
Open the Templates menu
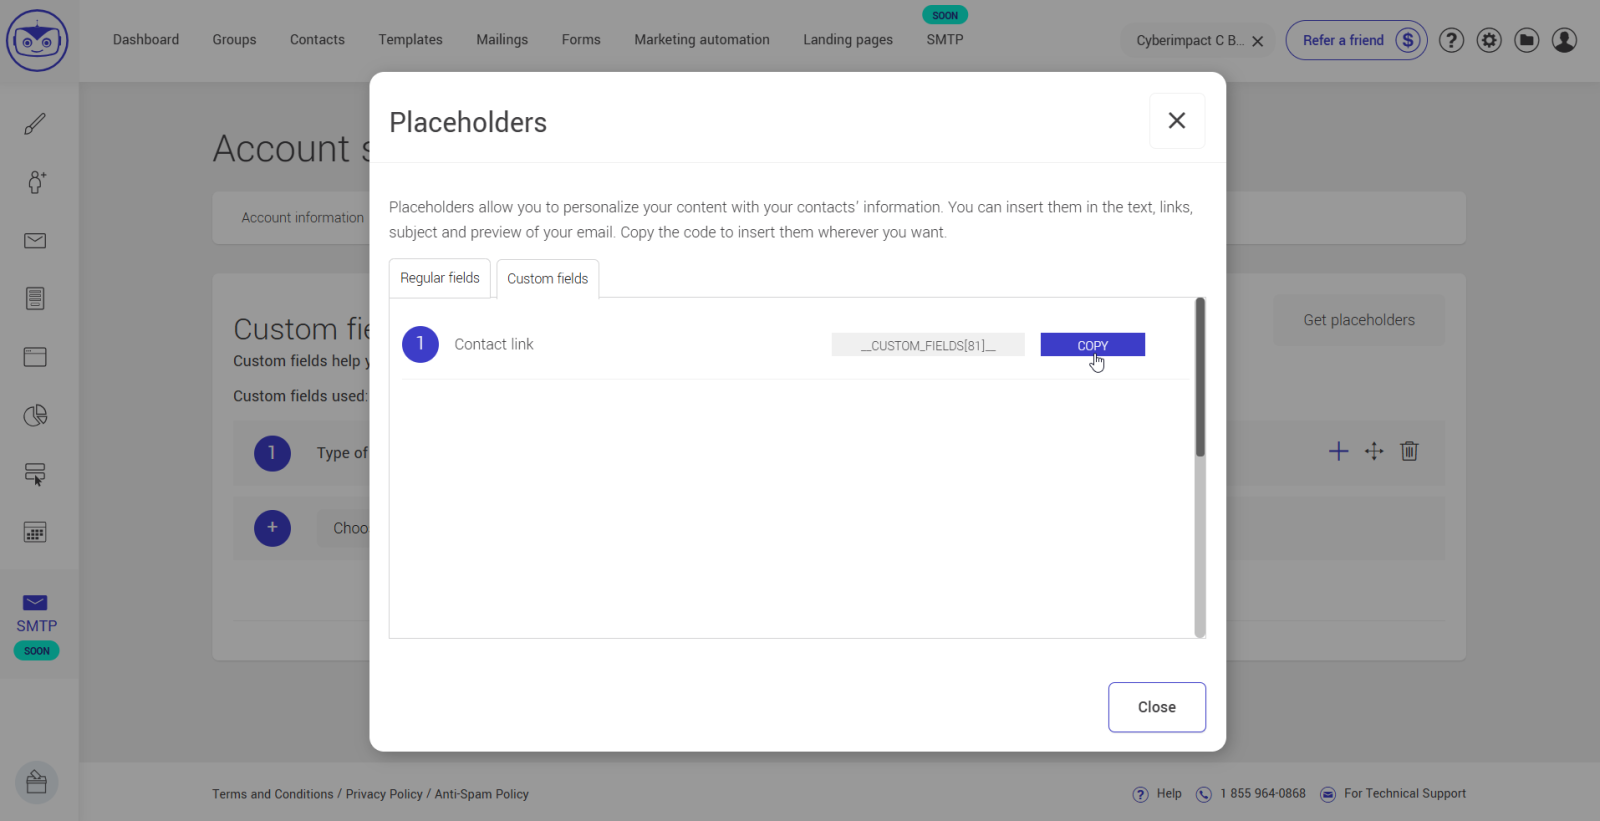pos(410,40)
